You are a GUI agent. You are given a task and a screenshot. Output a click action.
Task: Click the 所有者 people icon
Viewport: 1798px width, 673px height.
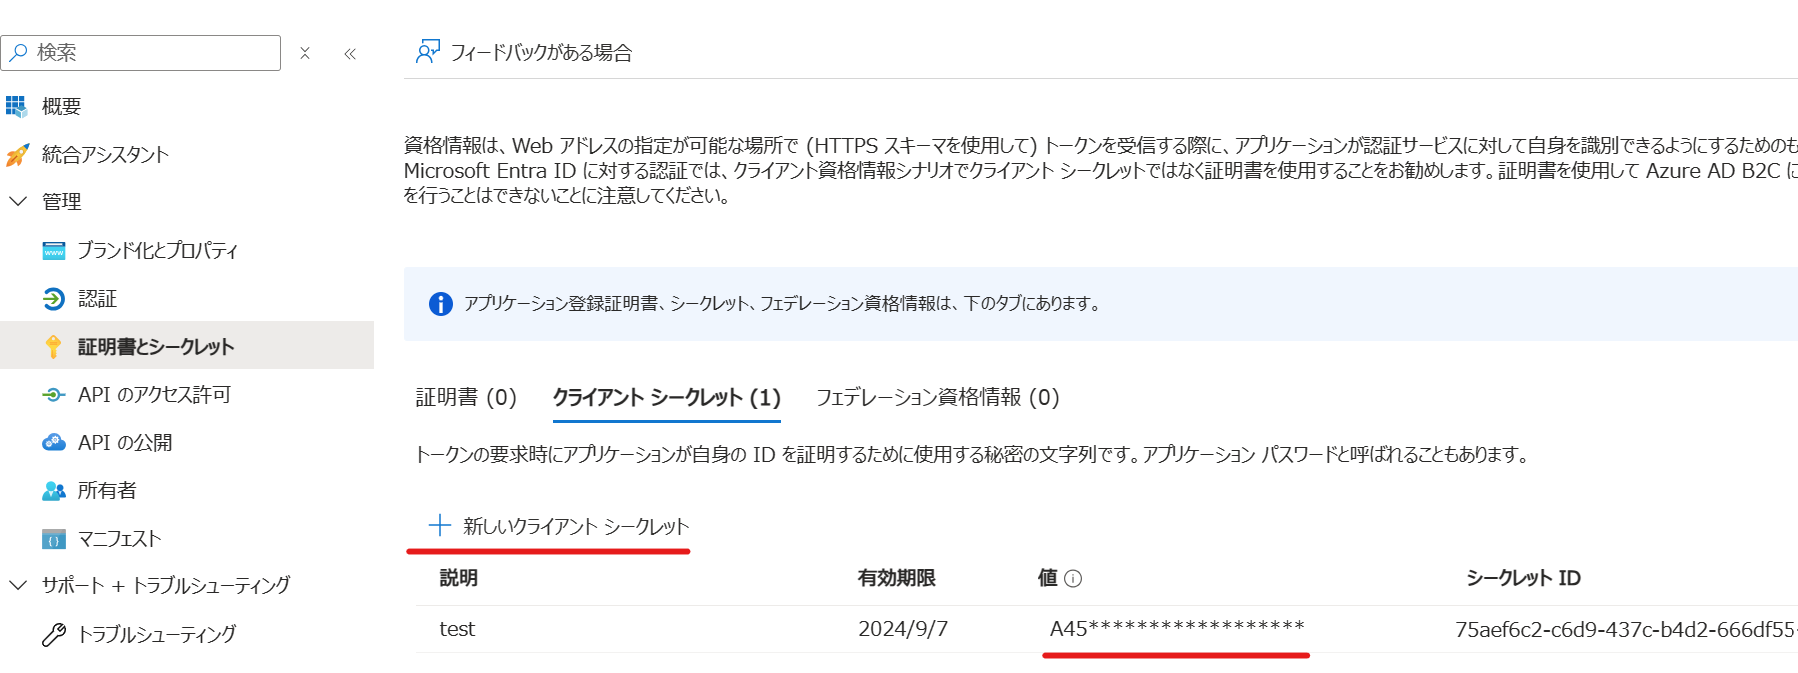tap(54, 491)
